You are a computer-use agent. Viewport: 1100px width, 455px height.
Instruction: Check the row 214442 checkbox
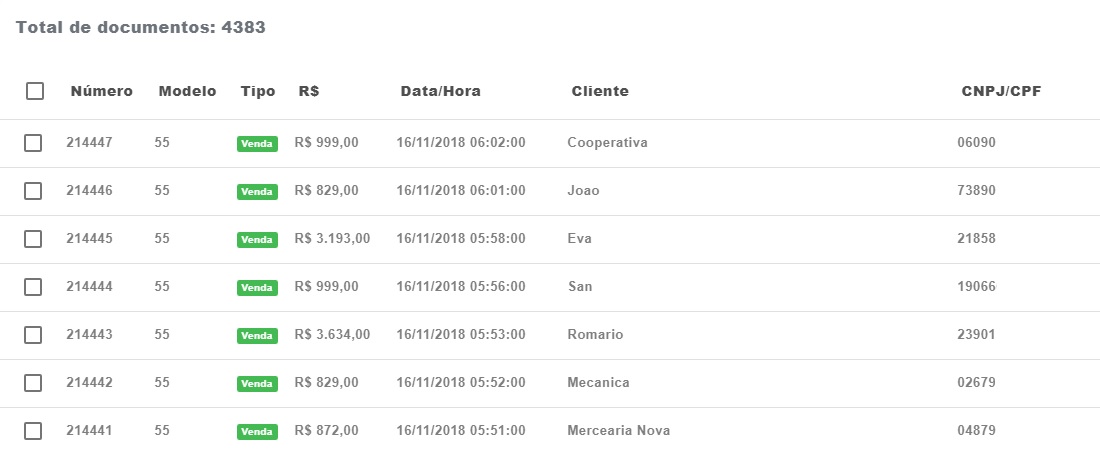(33, 383)
